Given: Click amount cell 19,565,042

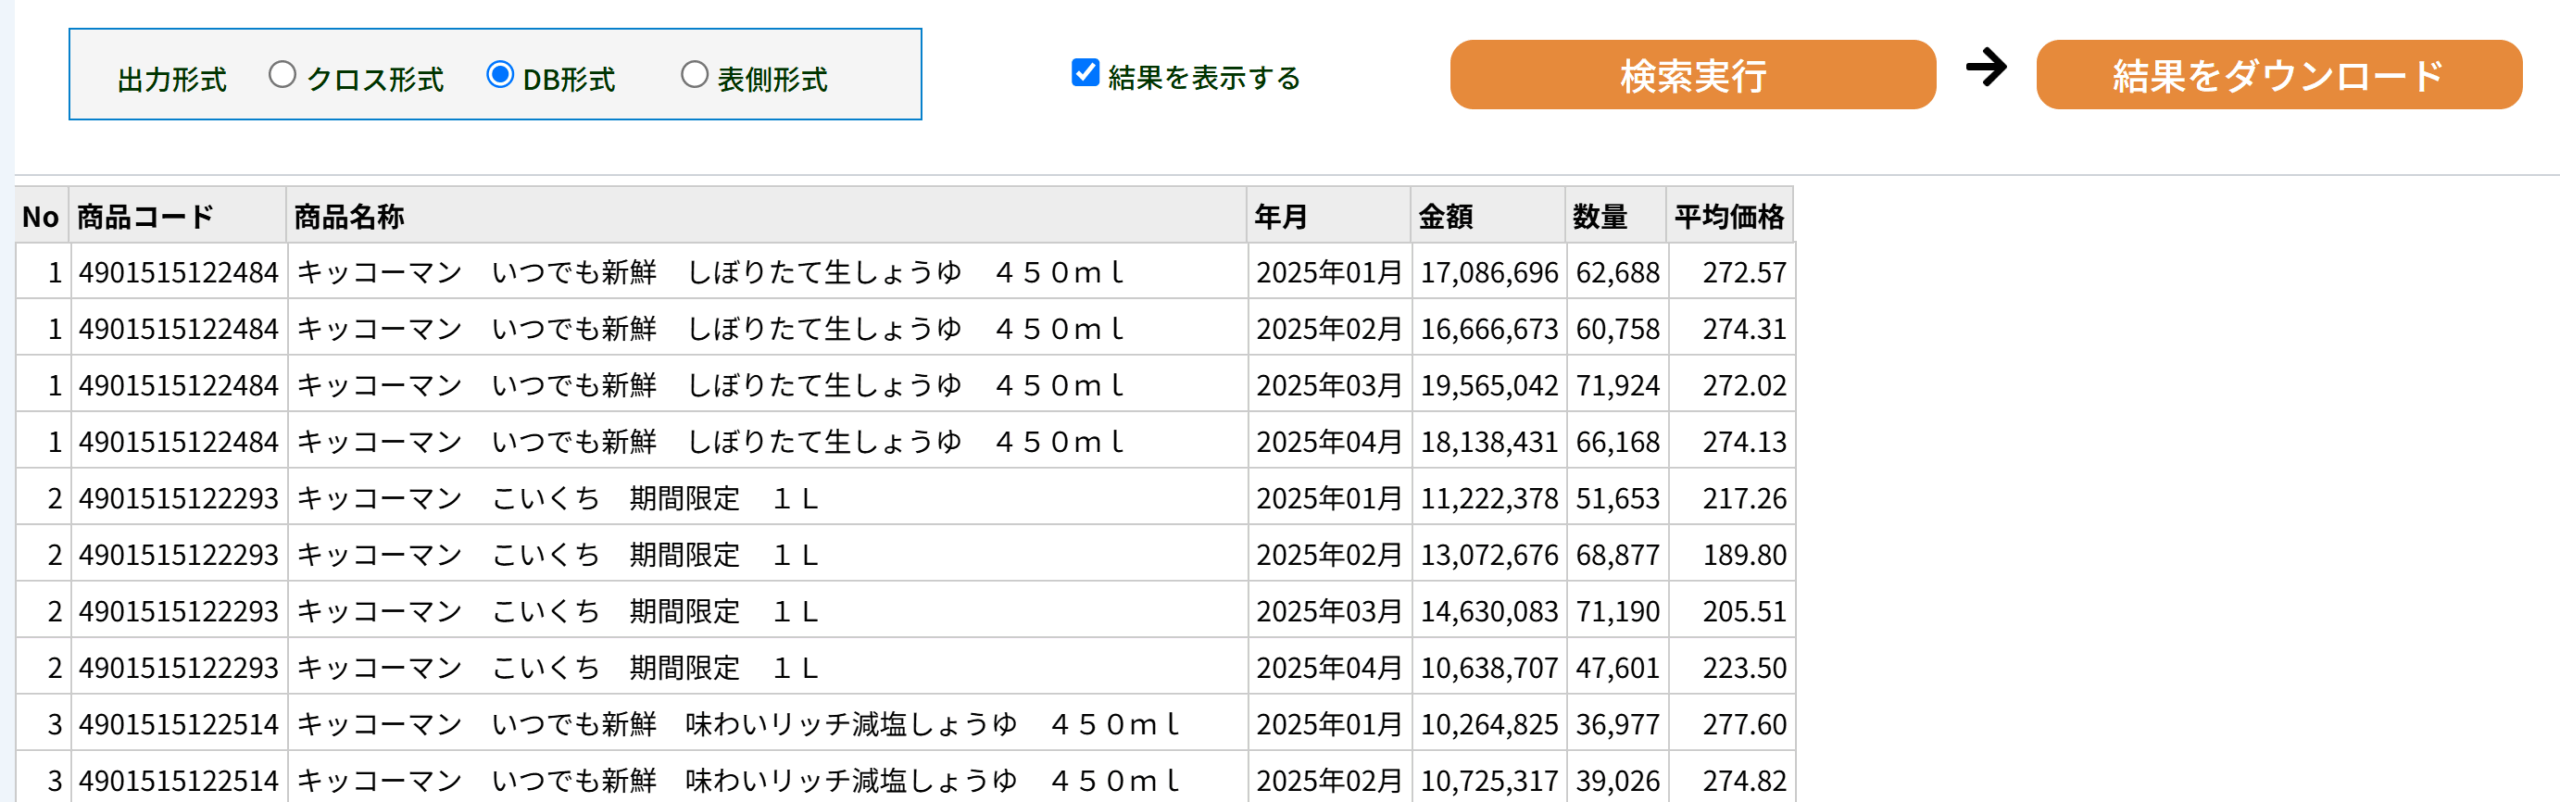Looking at the screenshot, I should 1489,385.
